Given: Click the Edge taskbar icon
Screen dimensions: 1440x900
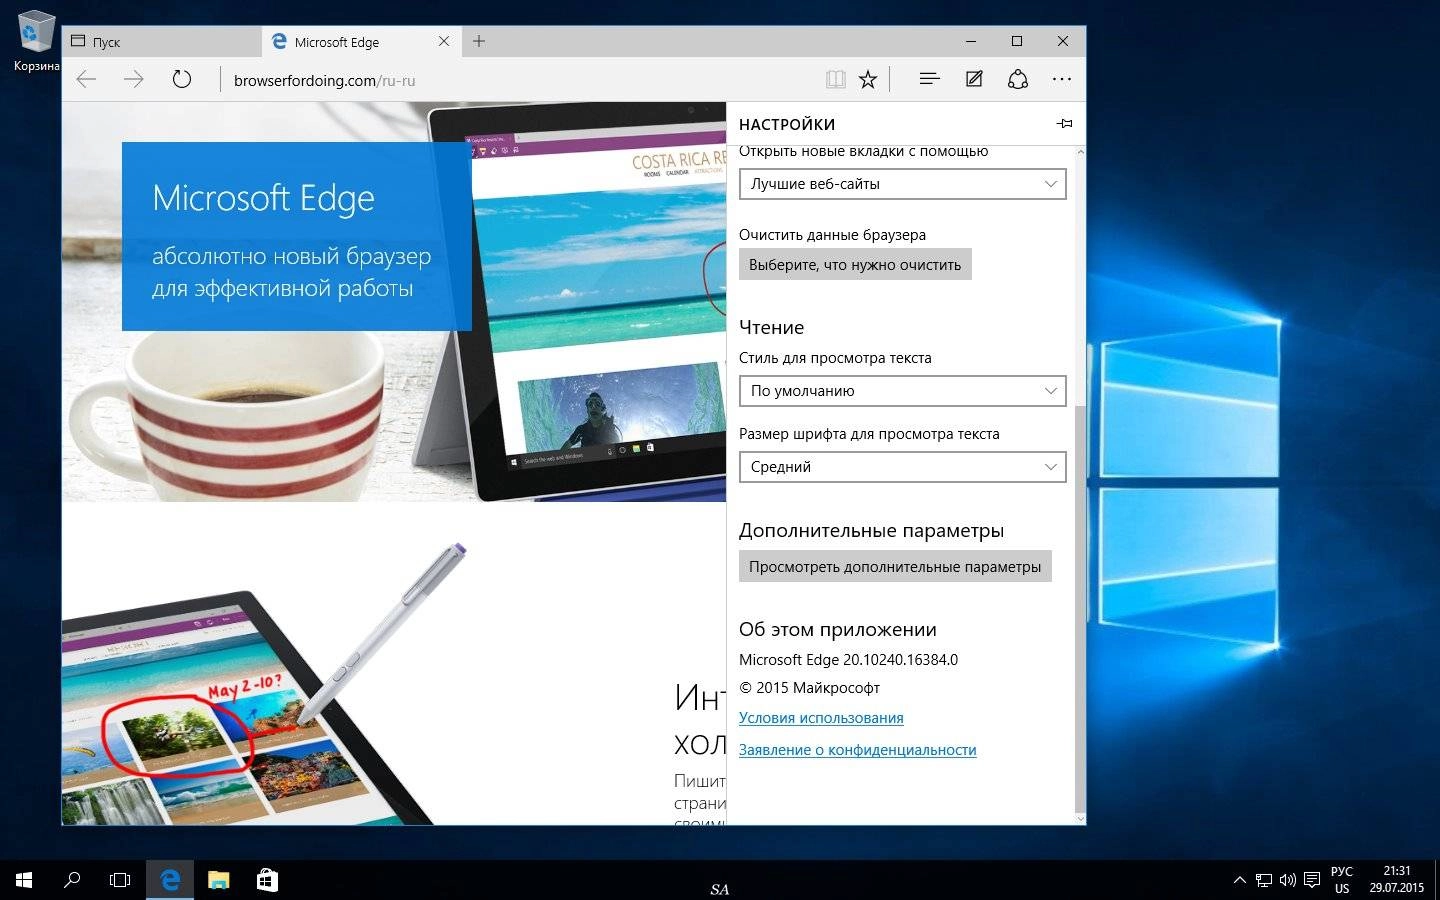Looking at the screenshot, I should pyautogui.click(x=170, y=880).
